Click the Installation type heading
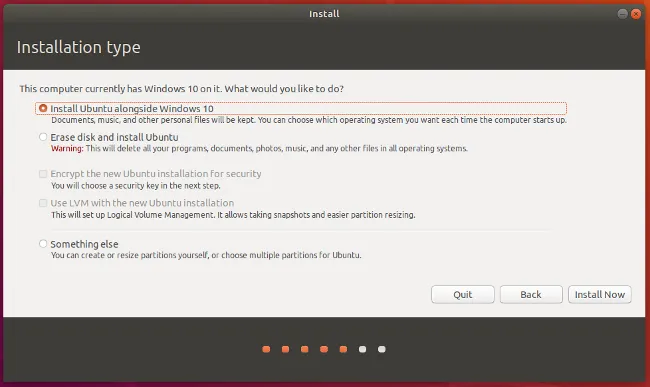The image size is (650, 387). pyautogui.click(x=78, y=47)
